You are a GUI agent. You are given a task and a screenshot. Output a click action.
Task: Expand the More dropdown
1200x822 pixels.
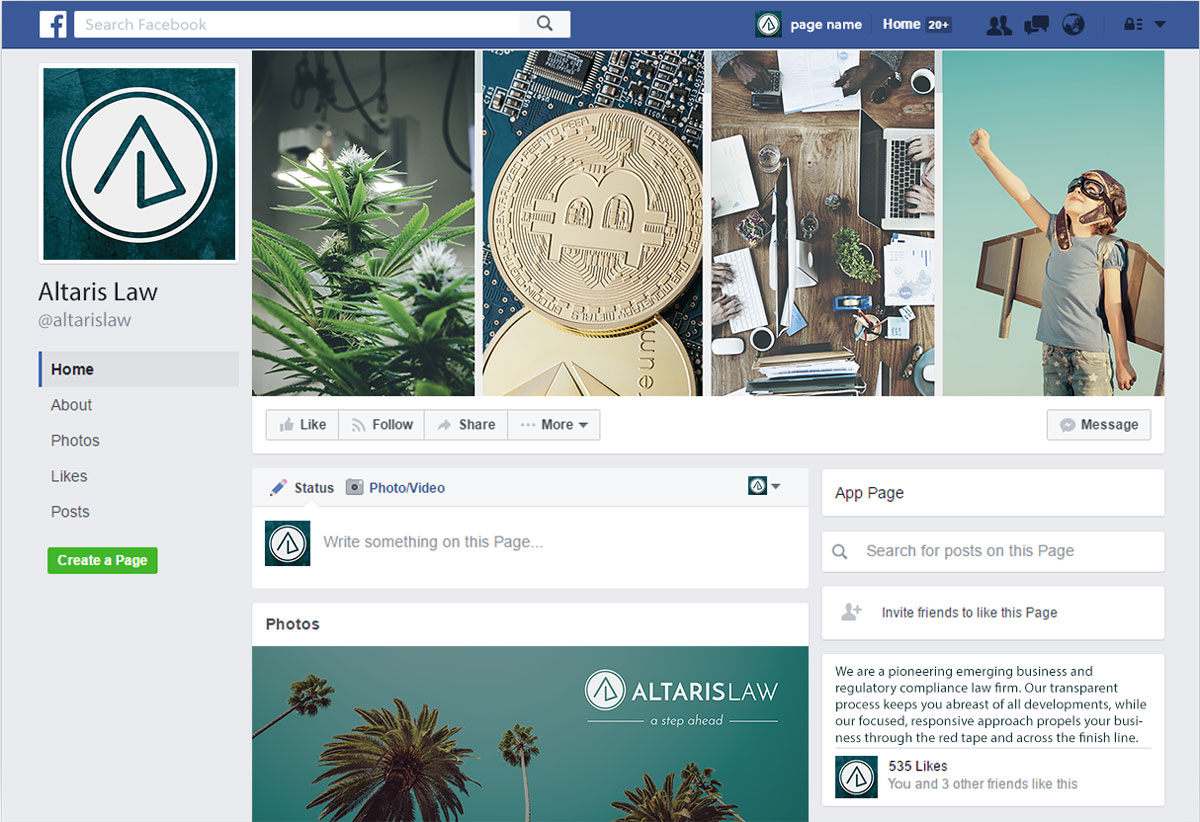coord(554,425)
